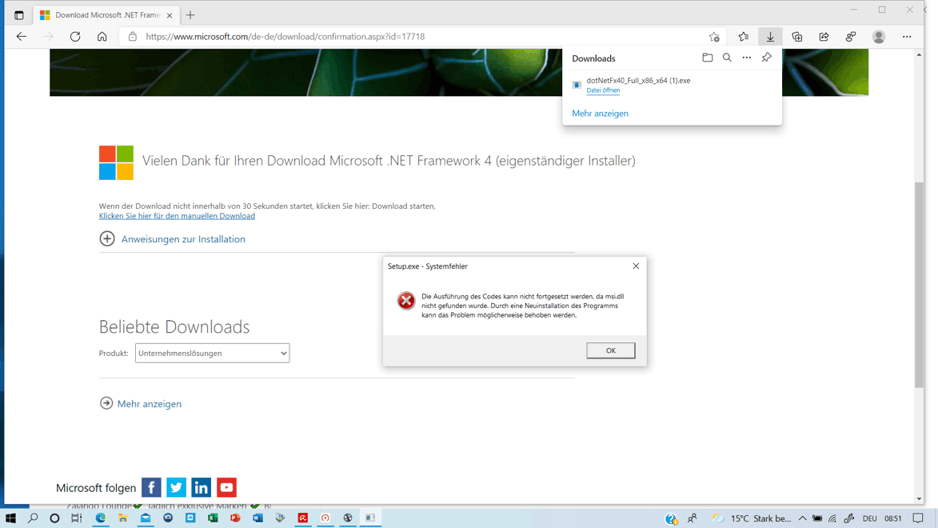Expand Anweisungen zur Installation
Image resolution: width=938 pixels, height=528 pixels.
[x=172, y=239]
